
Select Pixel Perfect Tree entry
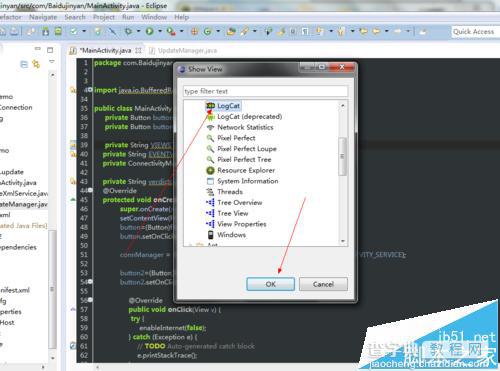(x=244, y=160)
